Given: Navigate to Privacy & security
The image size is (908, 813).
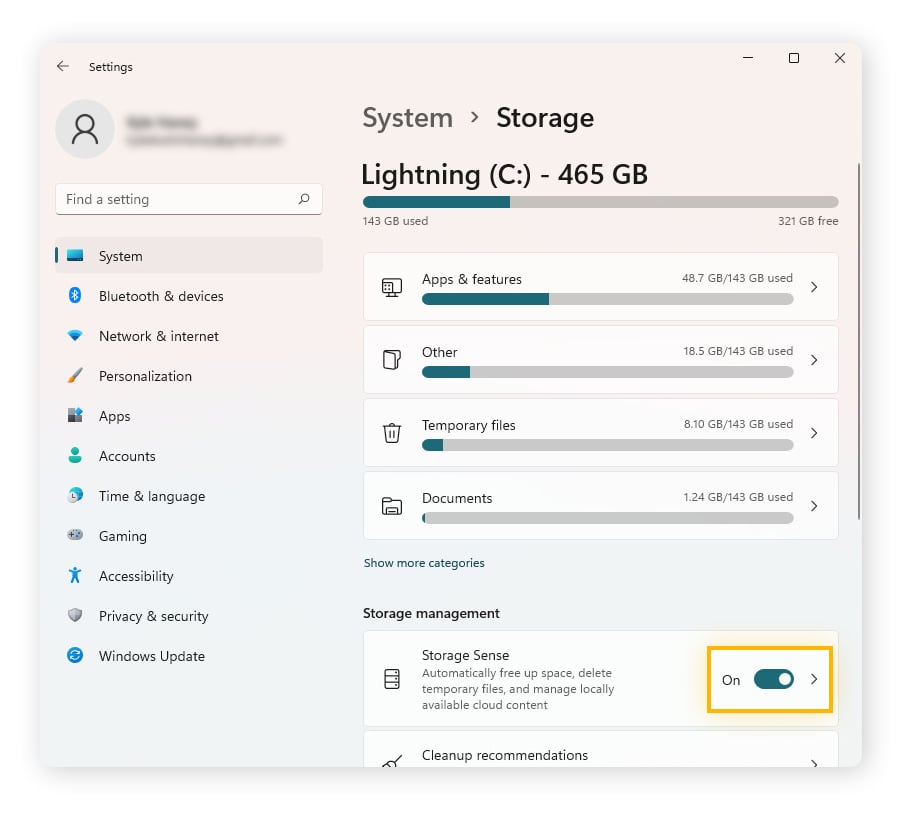Looking at the screenshot, I should [154, 616].
